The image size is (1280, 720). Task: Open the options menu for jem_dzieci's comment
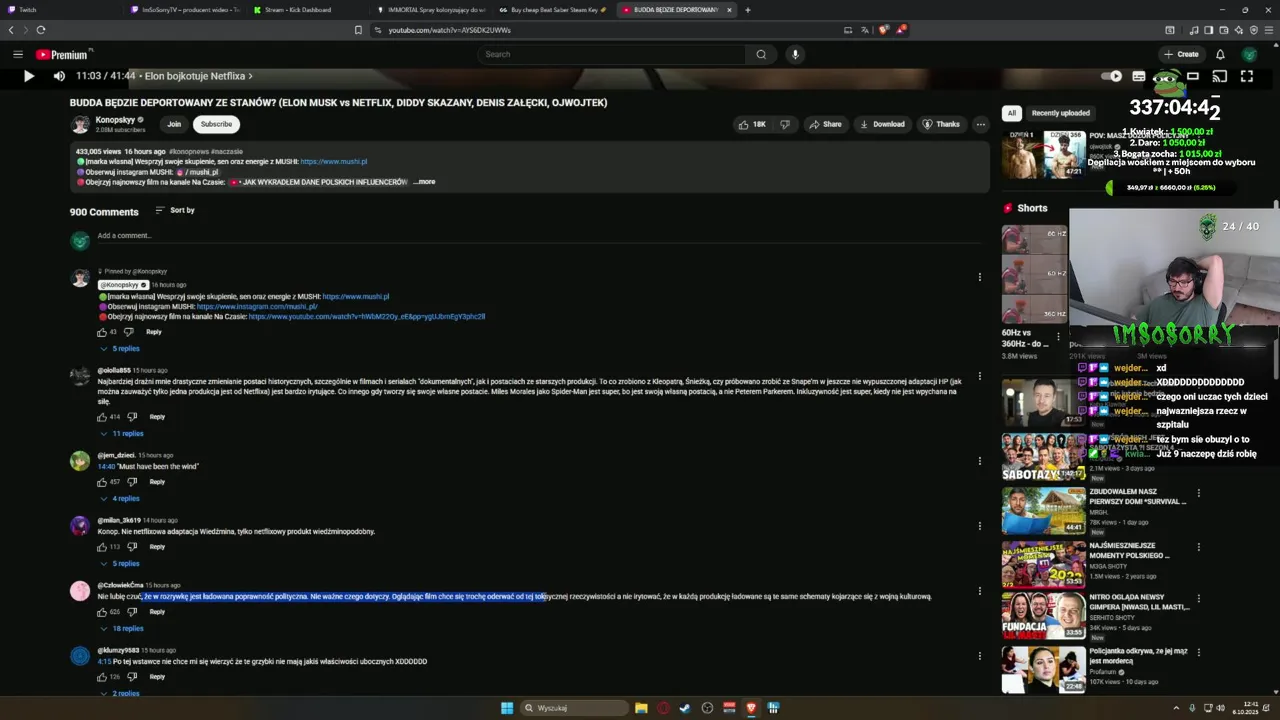point(980,461)
